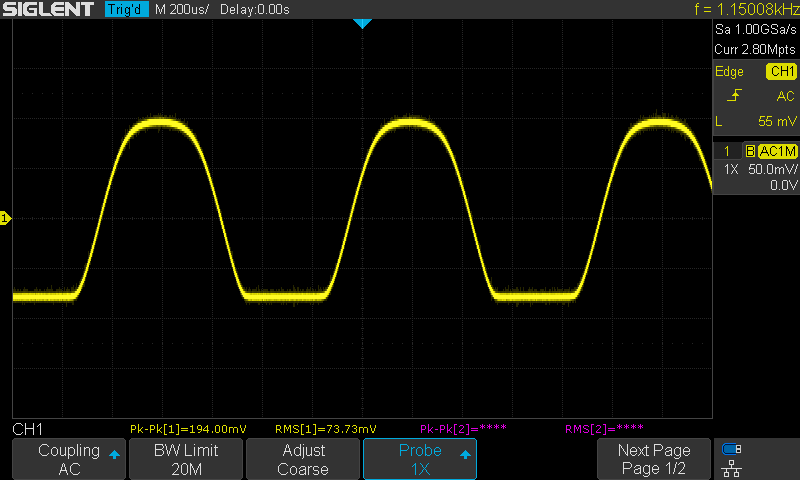
Task: Click the blue arrow on the Probe button
Action: pos(465,454)
